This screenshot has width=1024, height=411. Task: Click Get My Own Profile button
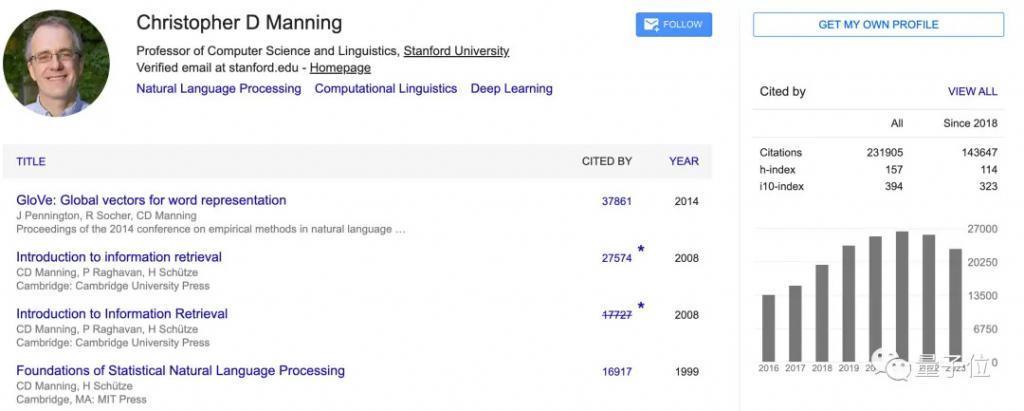click(878, 25)
